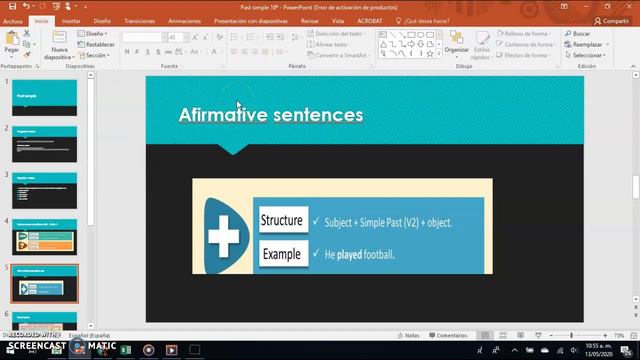Open the font size combo box
640x360 pixels.
click(178, 38)
